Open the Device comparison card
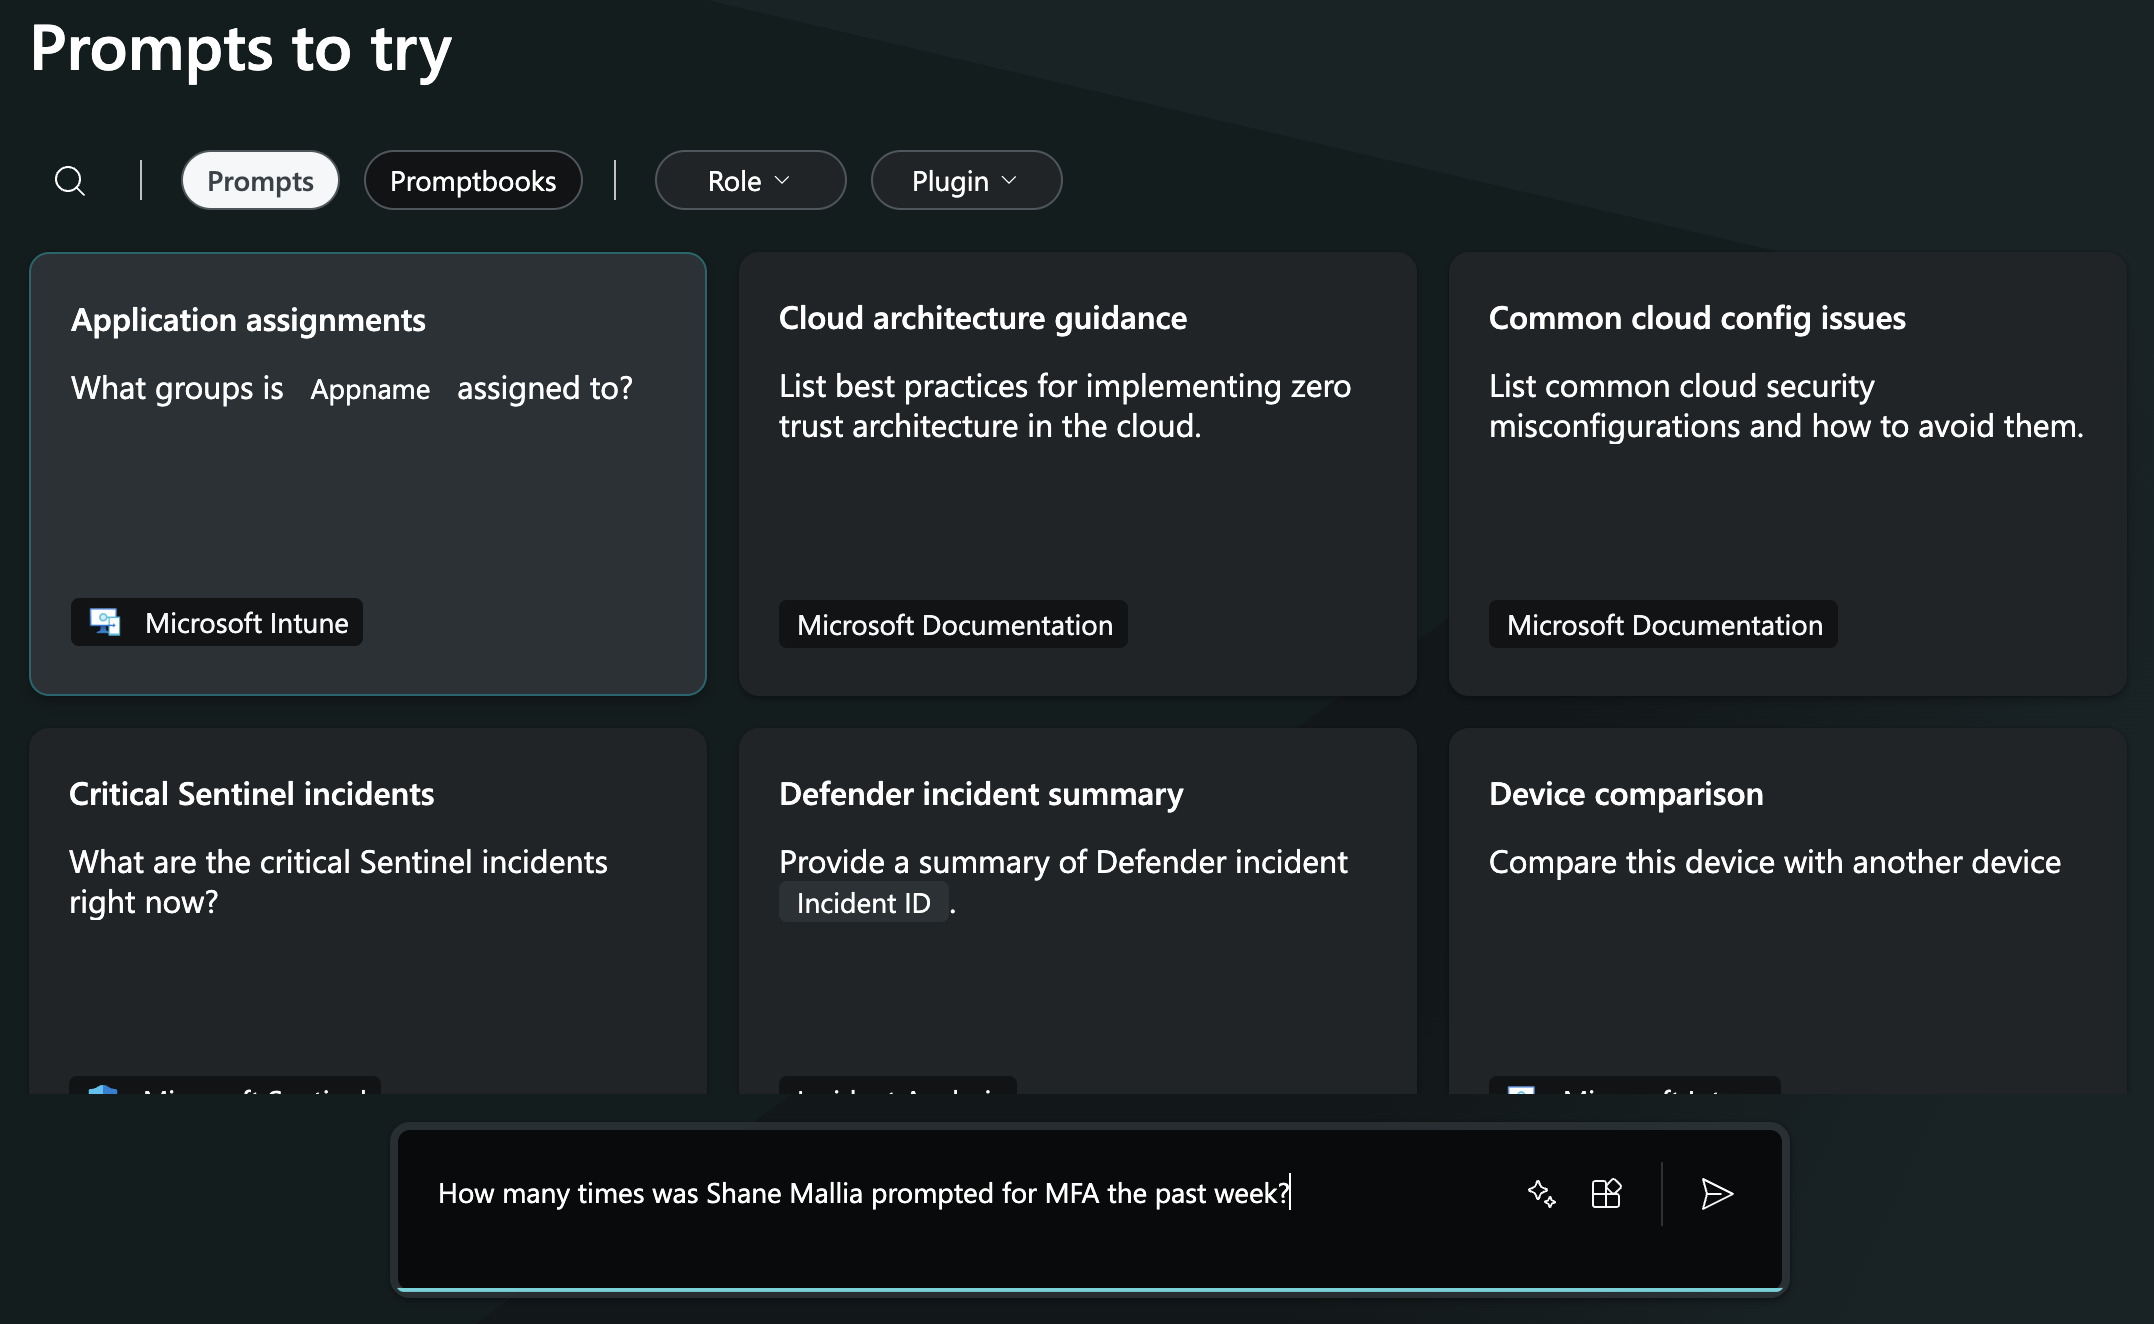Image resolution: width=2154 pixels, height=1324 pixels. [x=1787, y=910]
